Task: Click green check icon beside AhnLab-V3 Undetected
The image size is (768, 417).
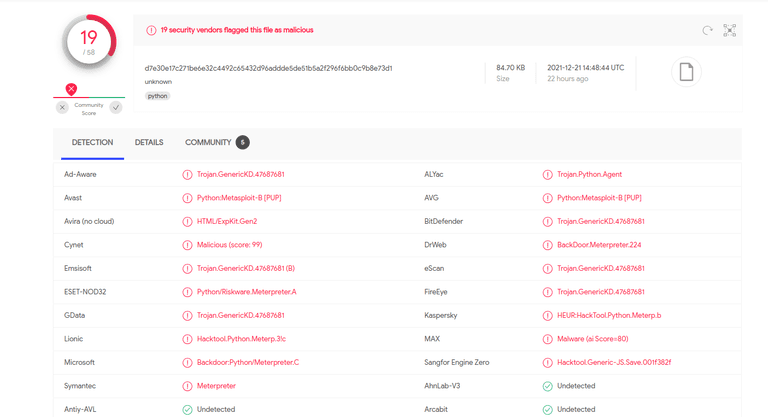Action: click(x=547, y=386)
